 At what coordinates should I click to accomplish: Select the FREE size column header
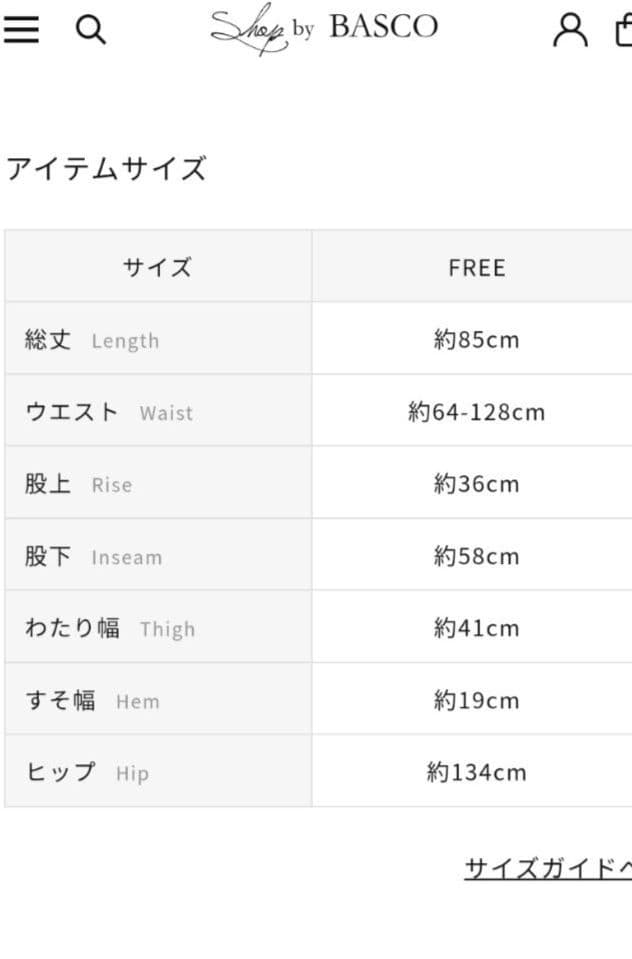click(476, 266)
